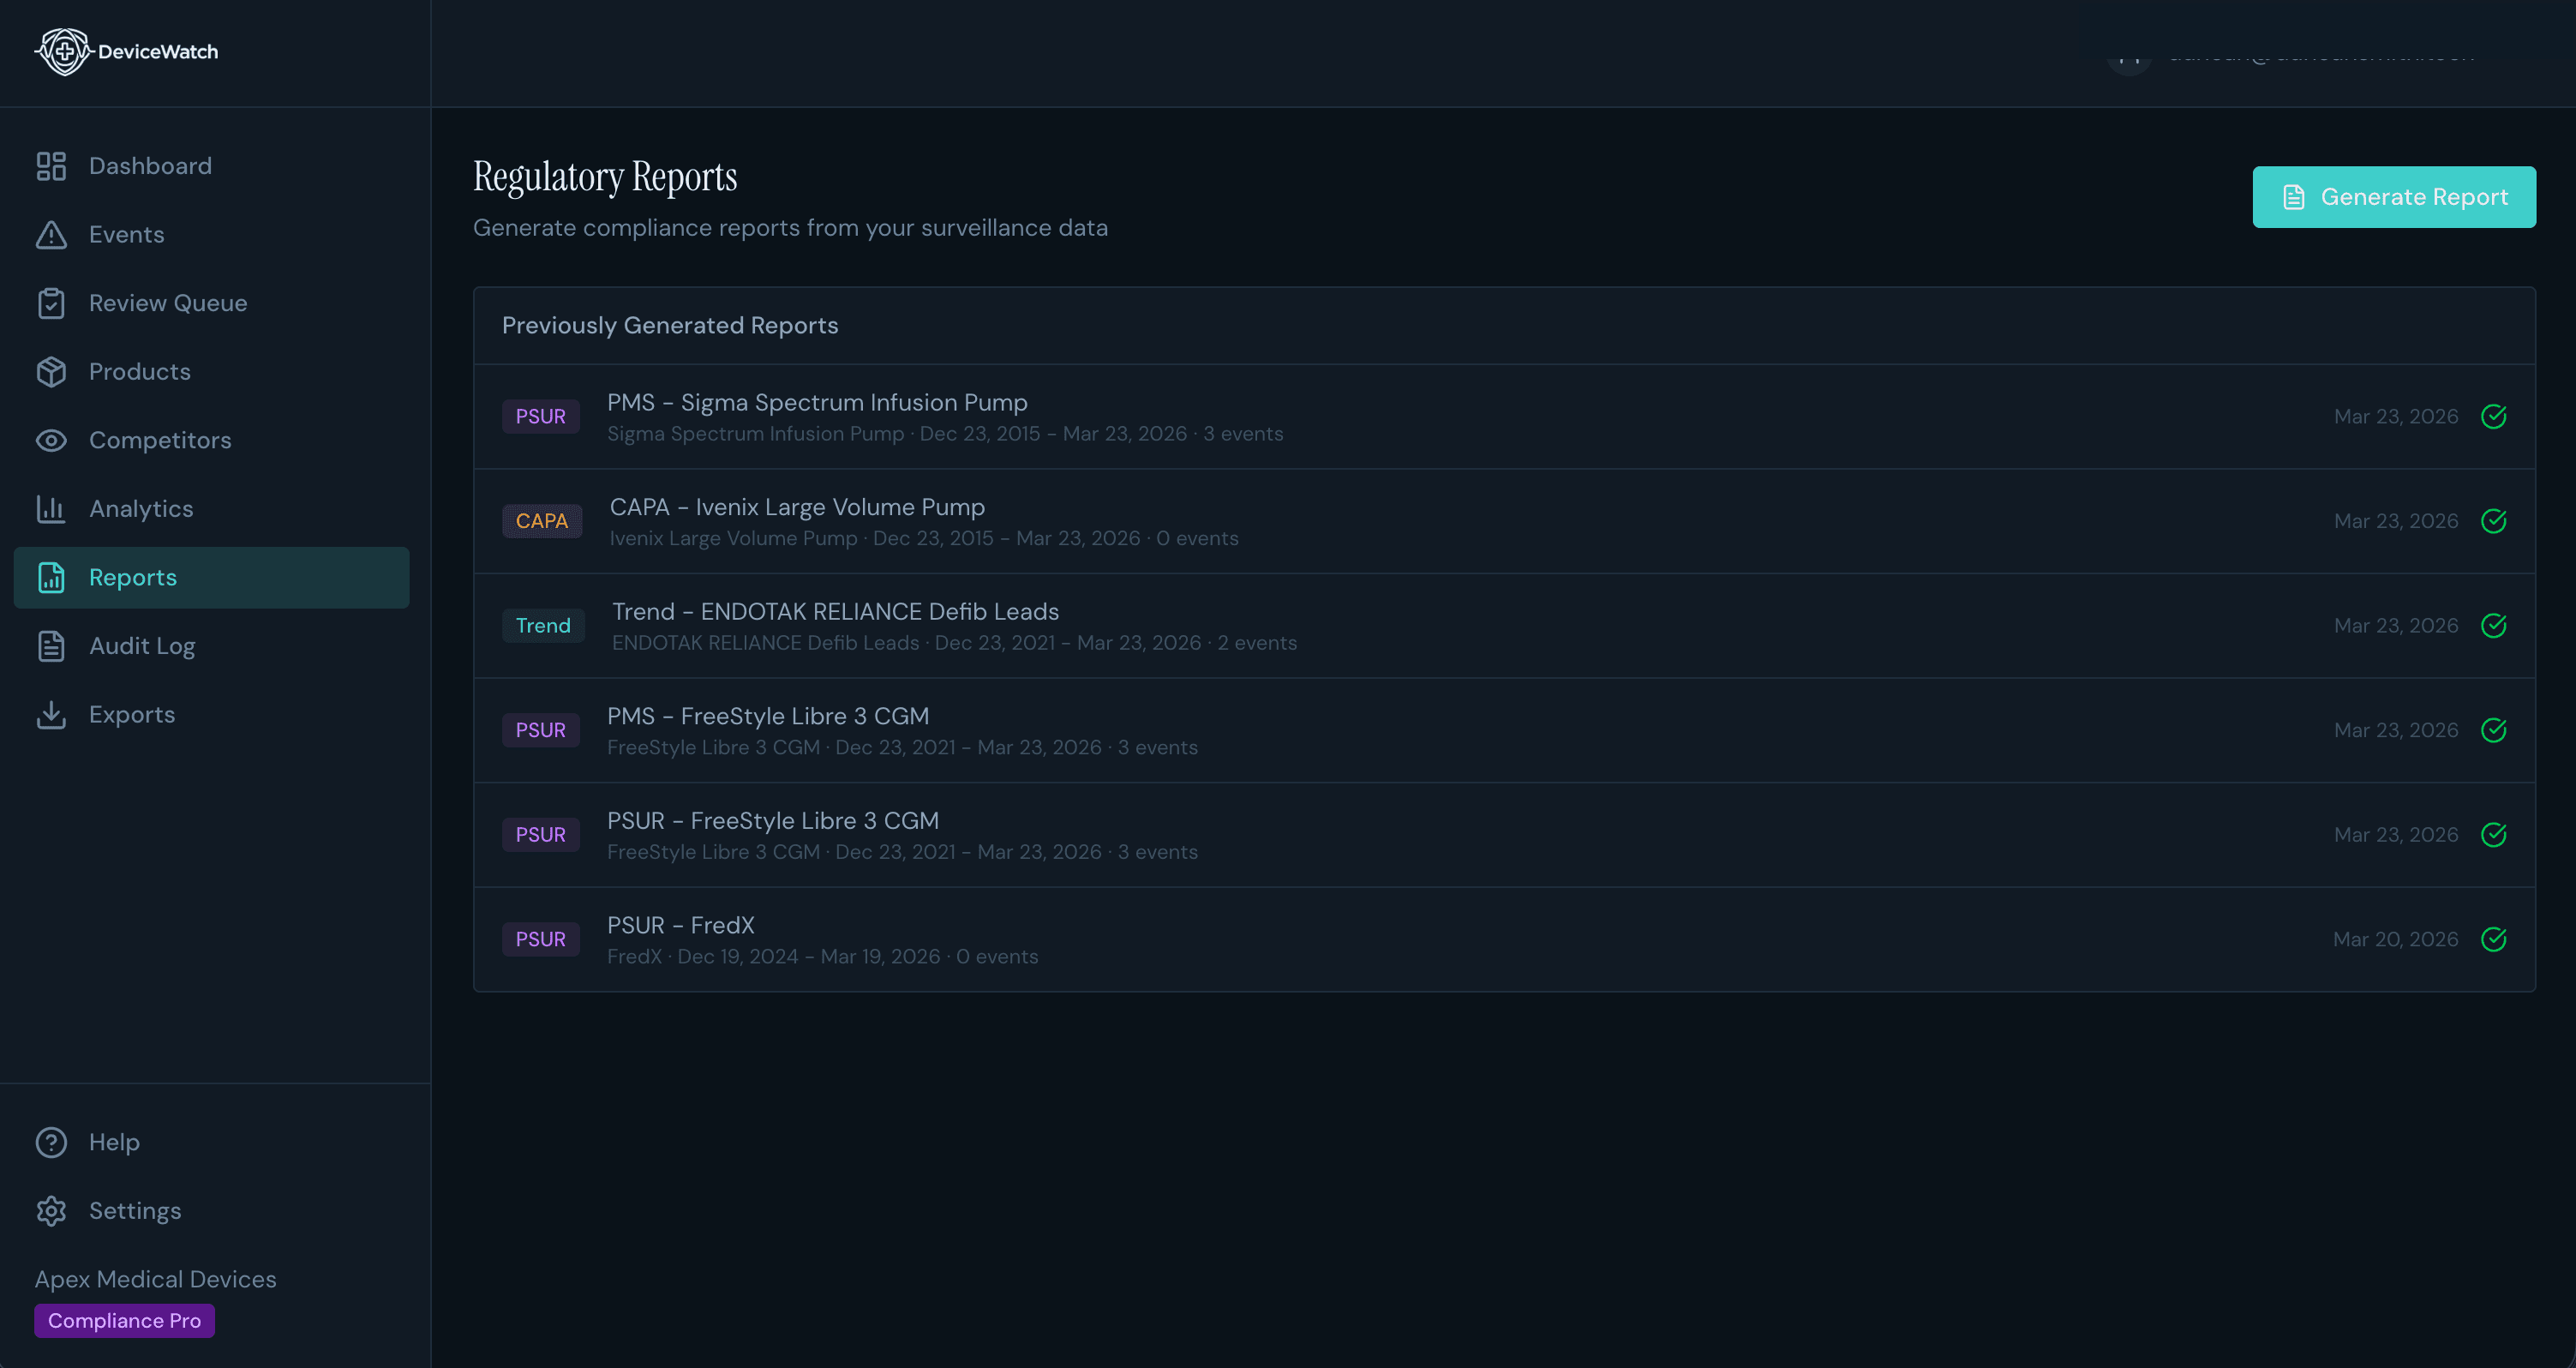Click the Compliance Pro plan badge
This screenshot has height=1368, width=2576.
coord(124,1320)
